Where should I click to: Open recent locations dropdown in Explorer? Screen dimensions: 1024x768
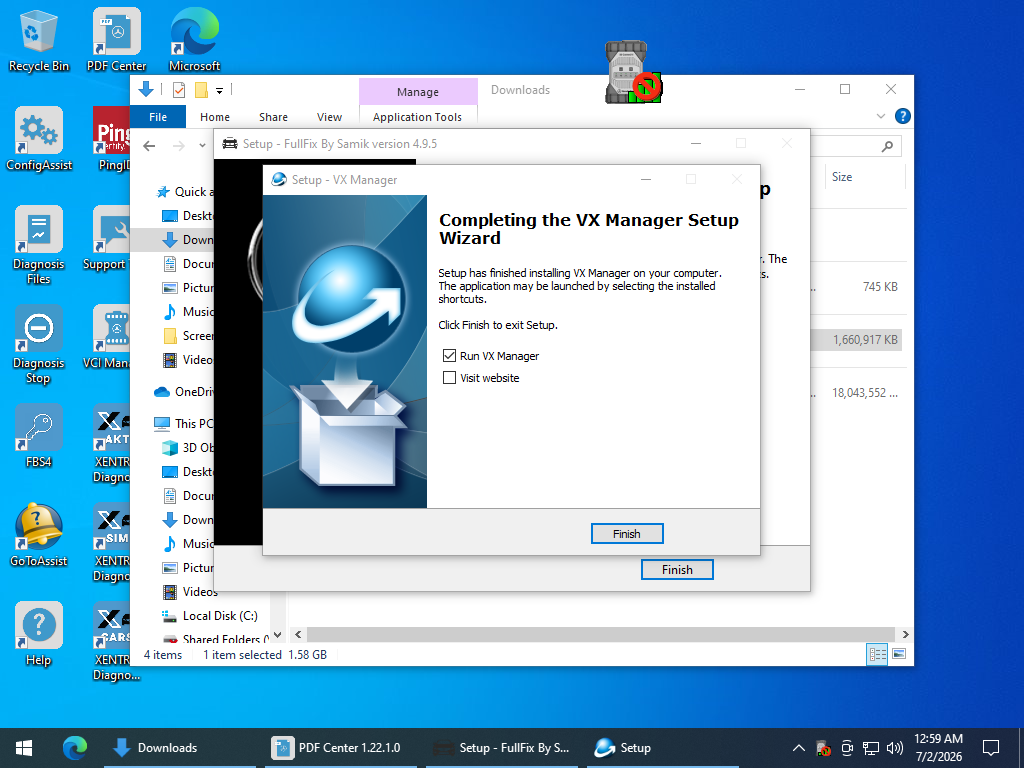[202, 146]
